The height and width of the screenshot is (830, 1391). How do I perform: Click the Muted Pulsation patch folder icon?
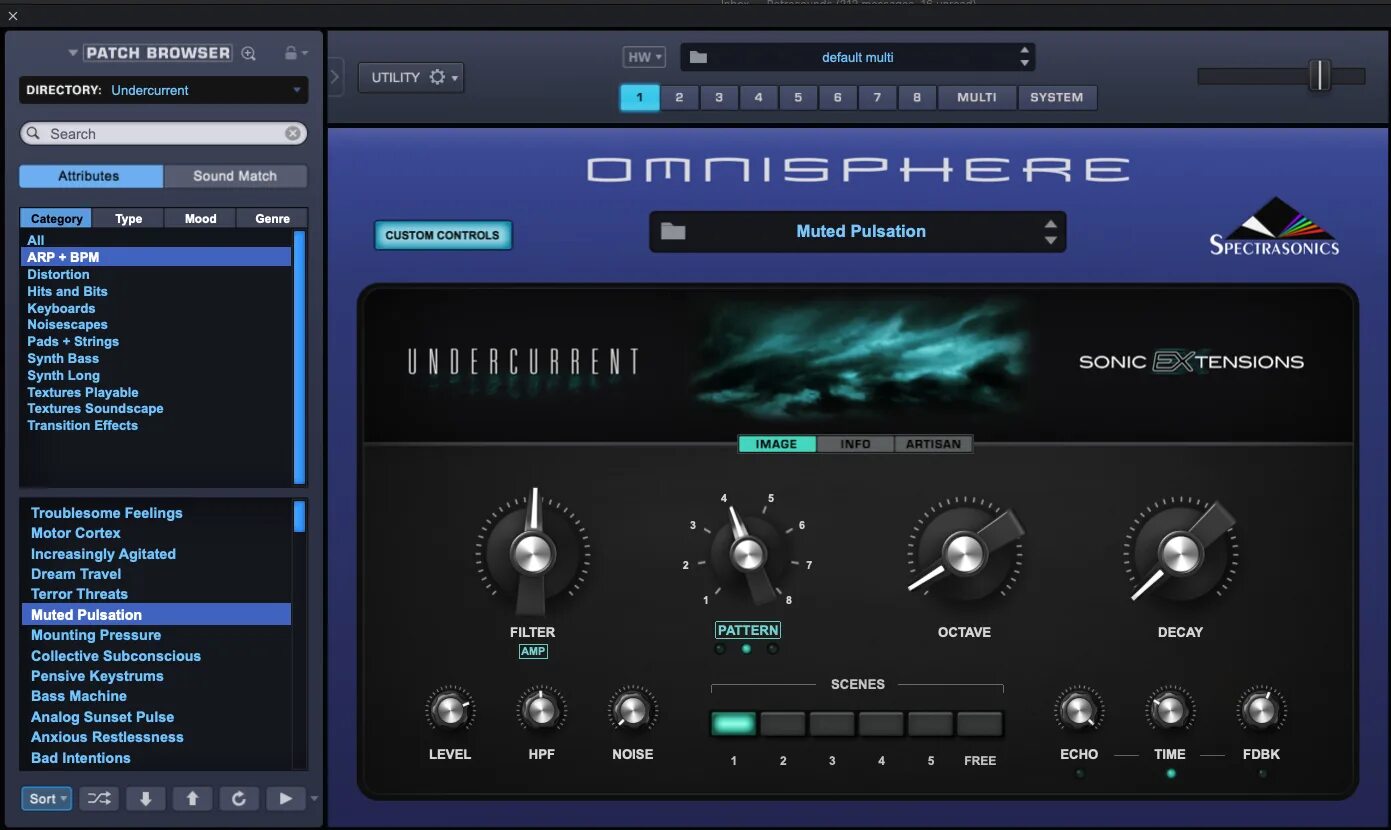tap(673, 231)
